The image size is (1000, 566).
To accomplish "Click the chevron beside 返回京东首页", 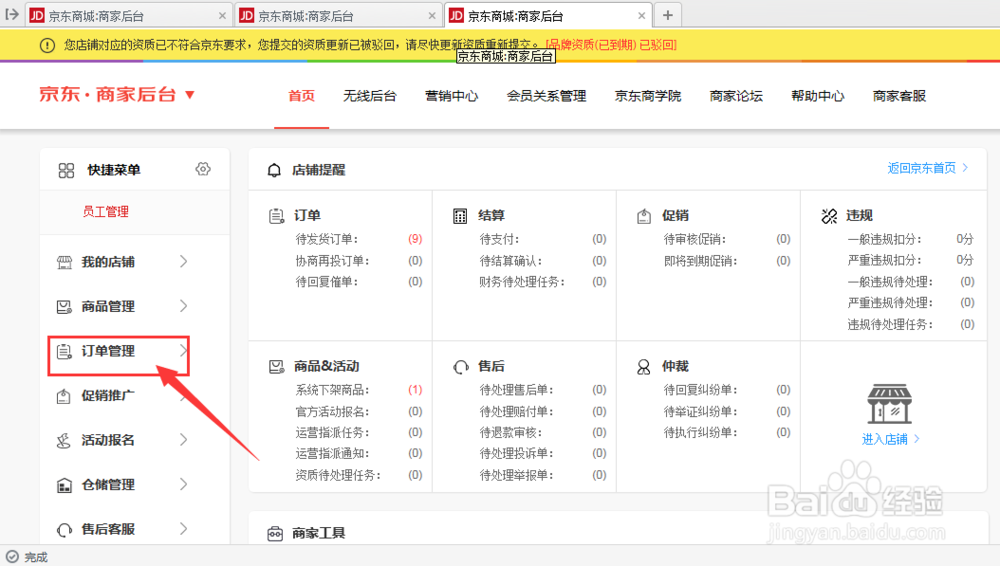I will coord(966,168).
